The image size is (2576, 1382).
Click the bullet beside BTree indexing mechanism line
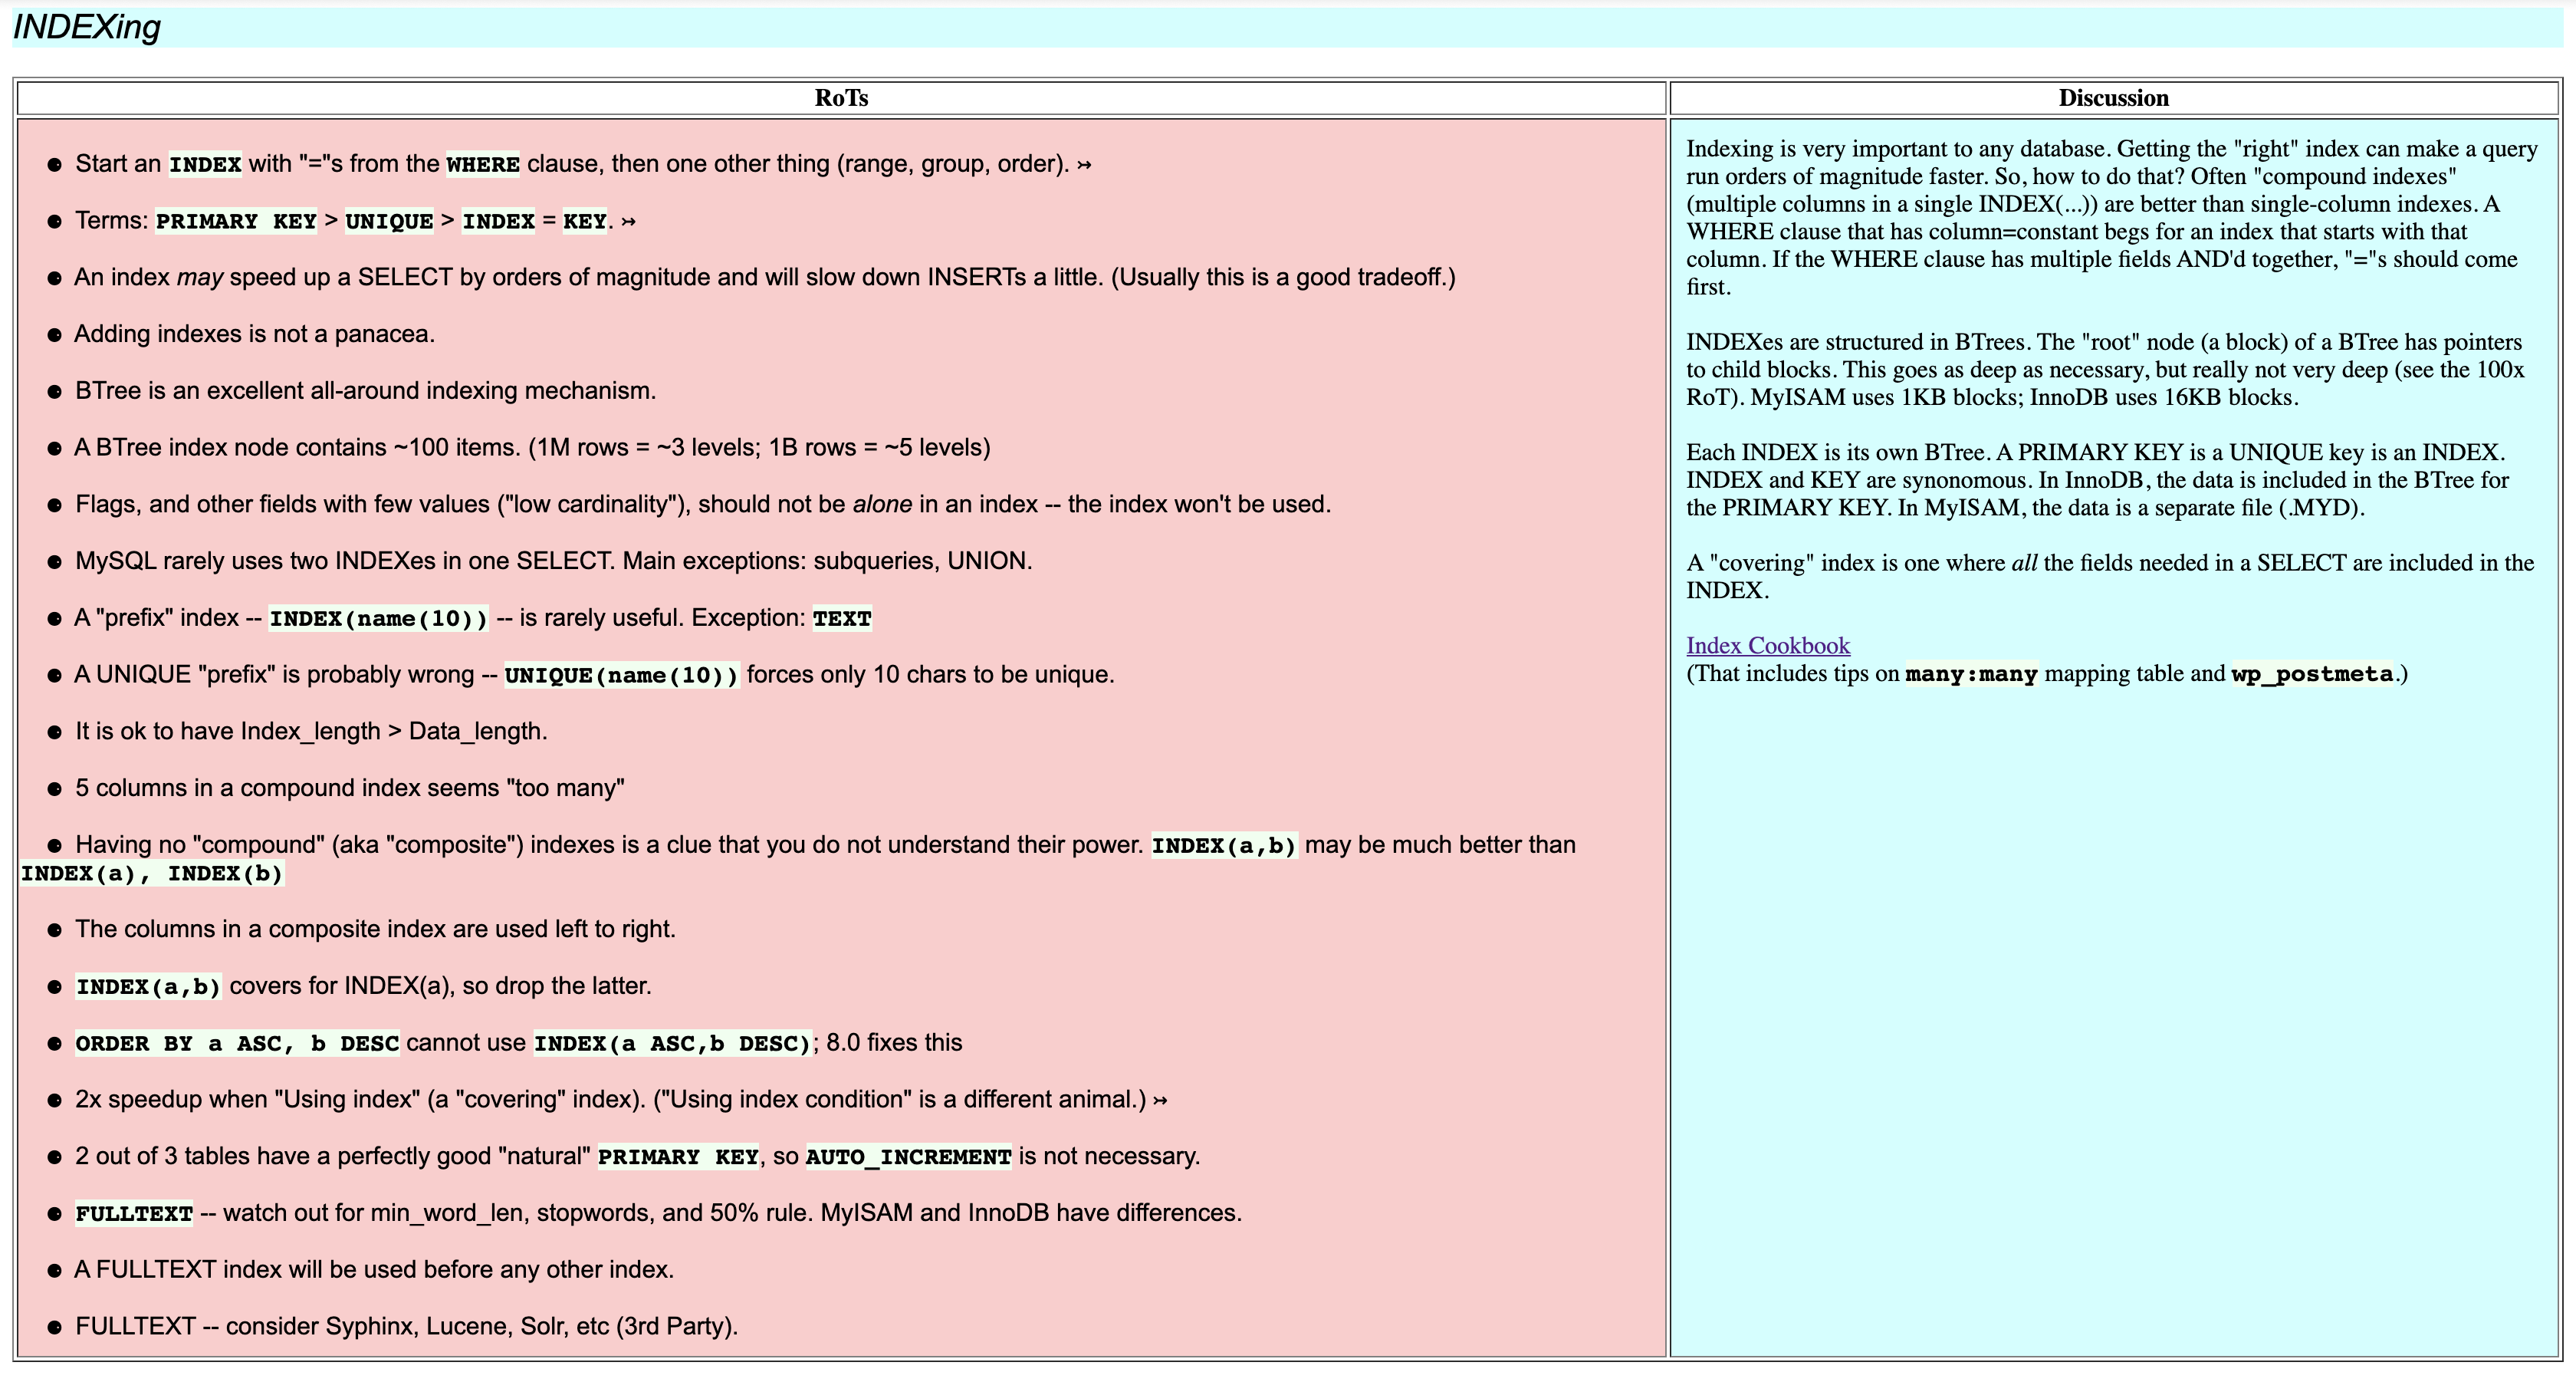click(x=55, y=391)
